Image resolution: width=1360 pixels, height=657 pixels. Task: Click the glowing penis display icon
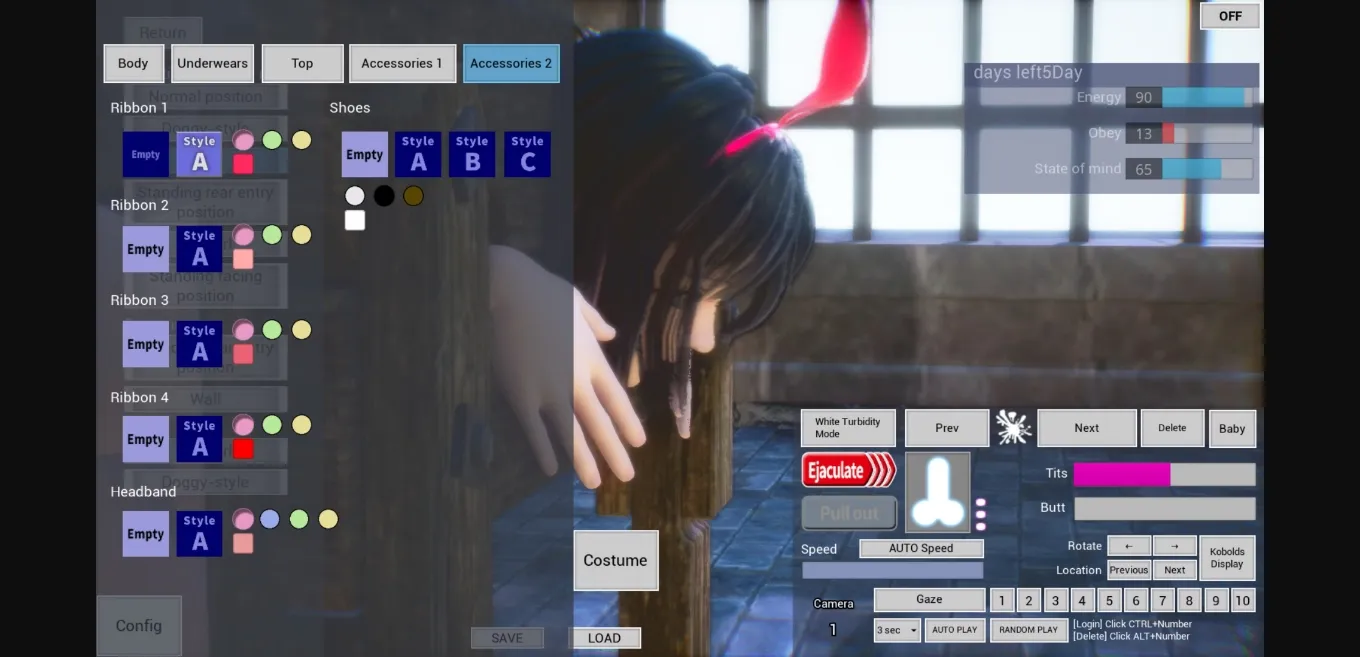938,491
